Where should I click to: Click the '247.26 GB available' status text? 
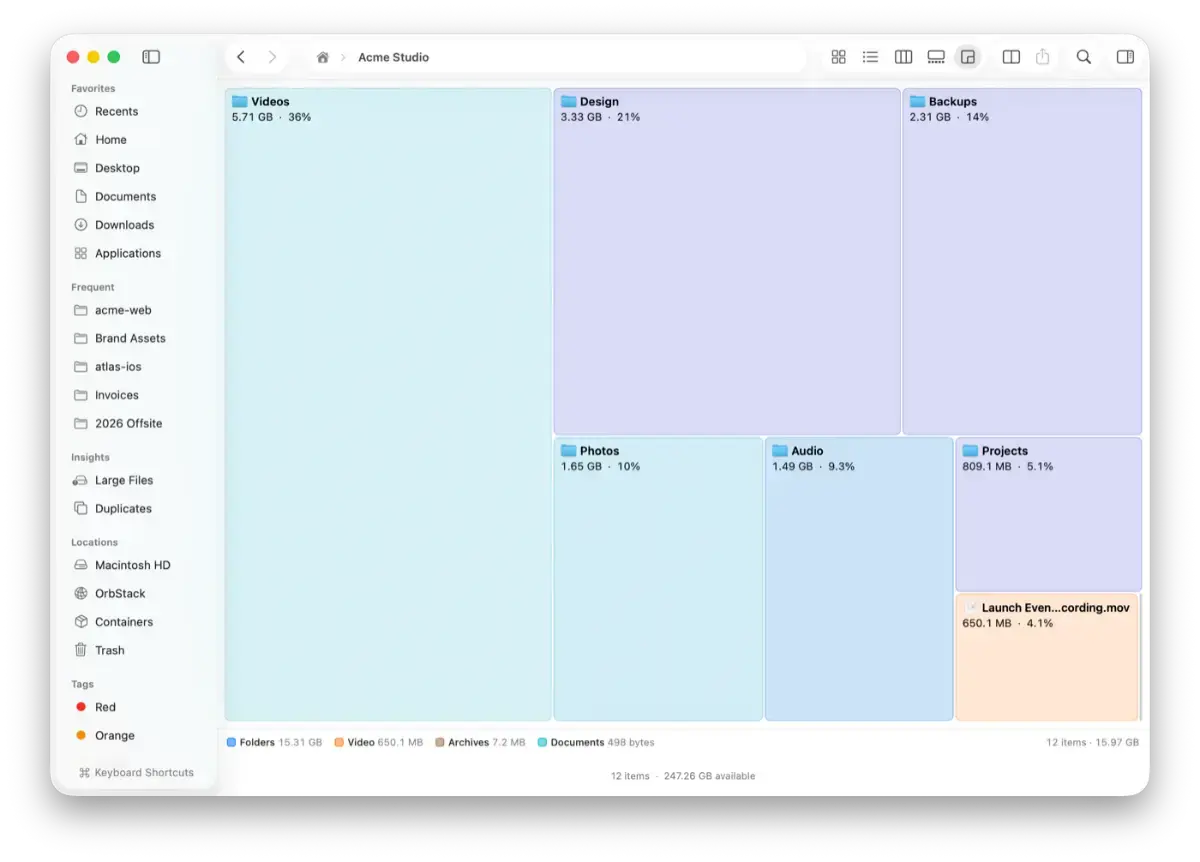[710, 776]
